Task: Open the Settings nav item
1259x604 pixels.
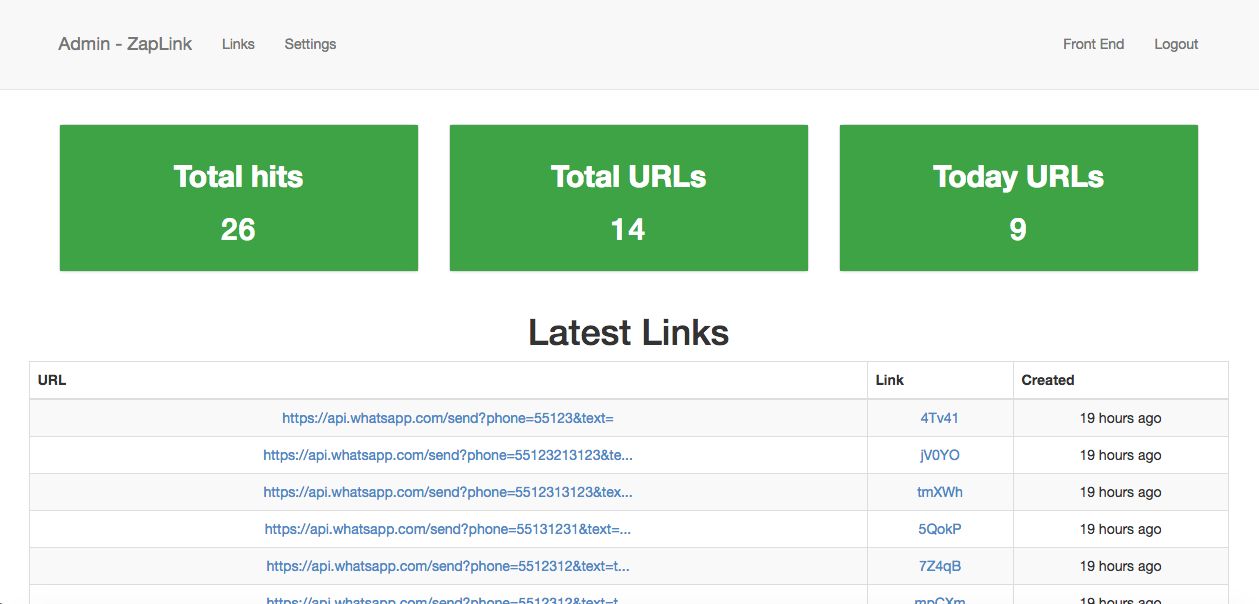Action: coord(310,44)
